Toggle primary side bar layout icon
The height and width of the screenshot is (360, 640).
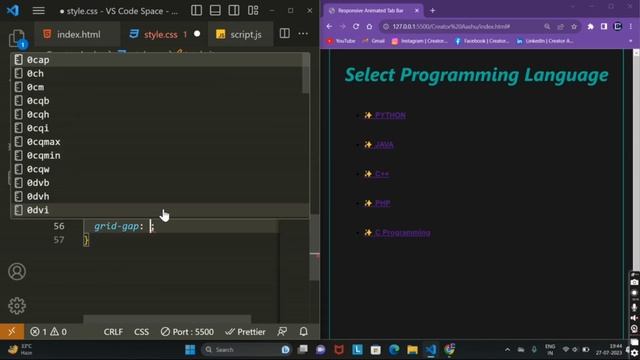(196, 11)
